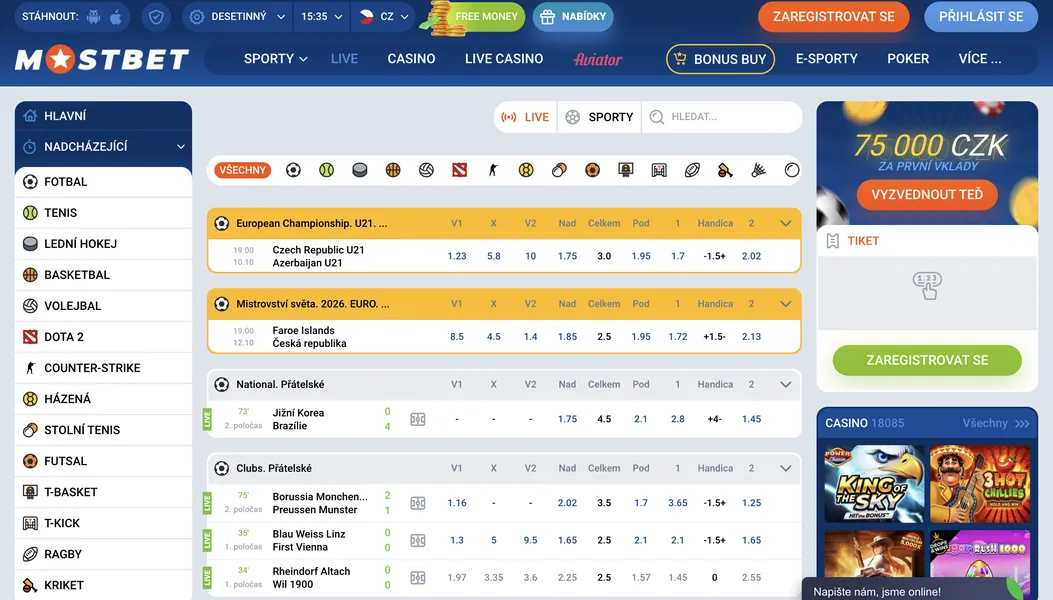Screen dimensions: 1053x600
Task: Click the Counter-Strike player icon filter
Action: (x=491, y=170)
